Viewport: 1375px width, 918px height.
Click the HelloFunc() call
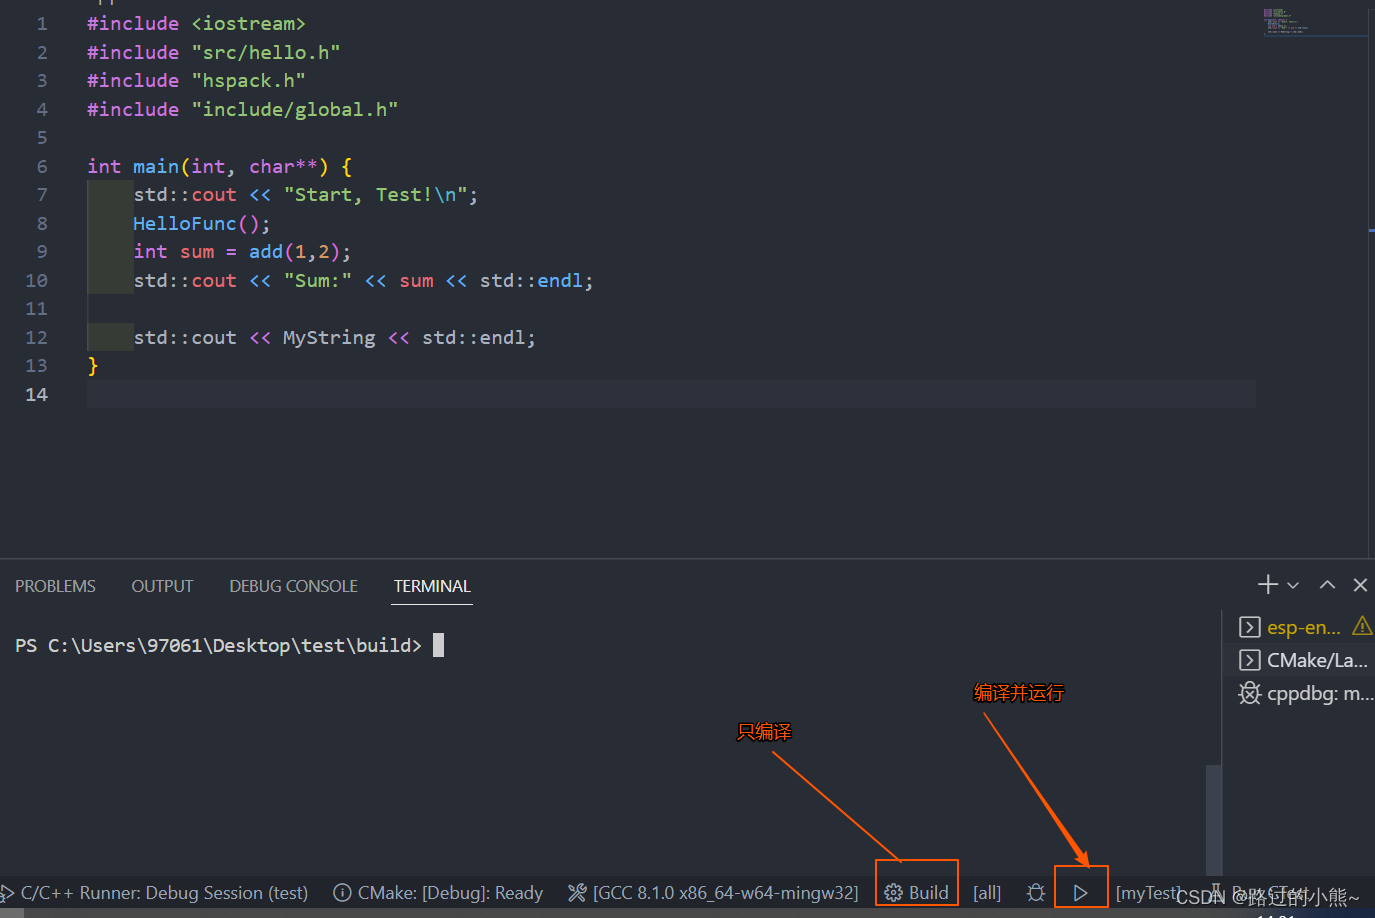tap(201, 223)
